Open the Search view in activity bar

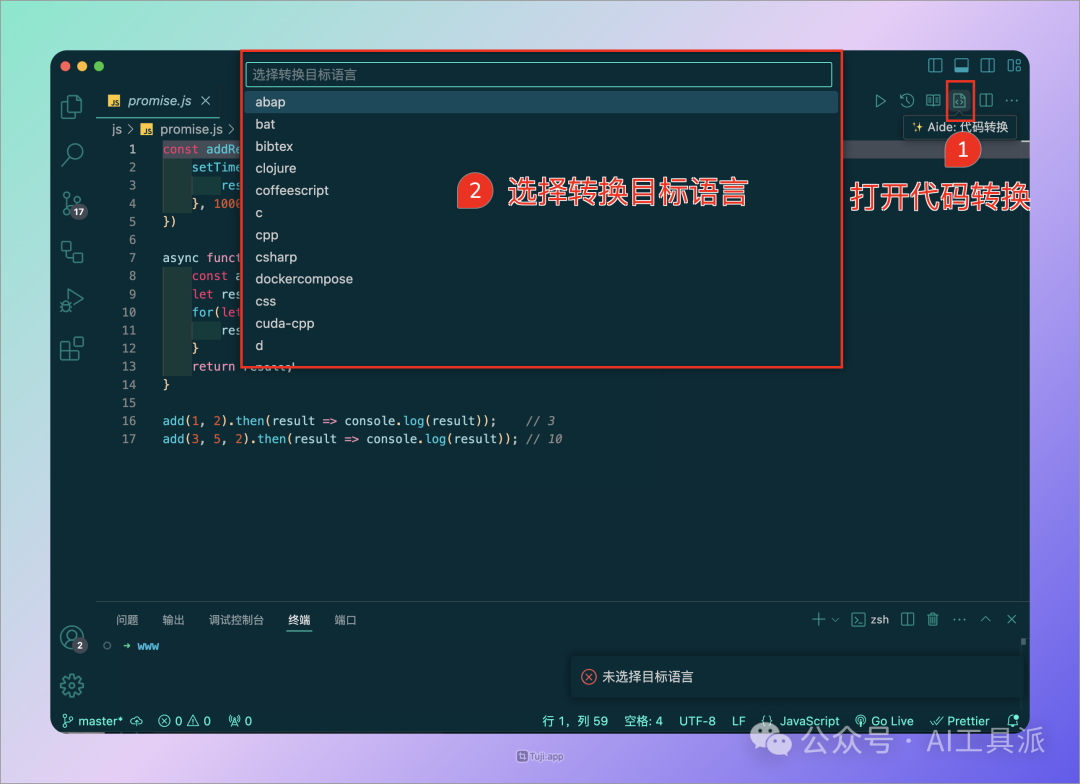pyautogui.click(x=72, y=155)
